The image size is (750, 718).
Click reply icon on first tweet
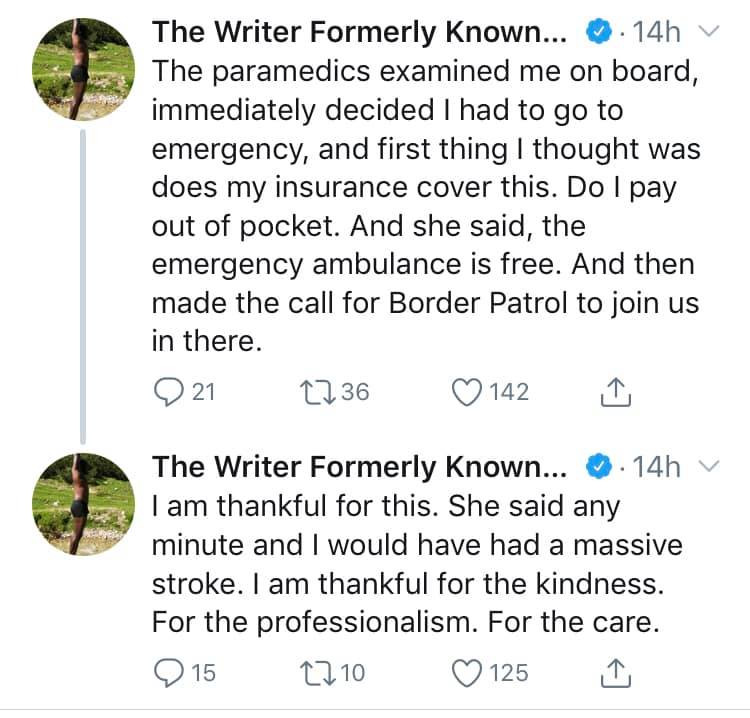(x=168, y=393)
